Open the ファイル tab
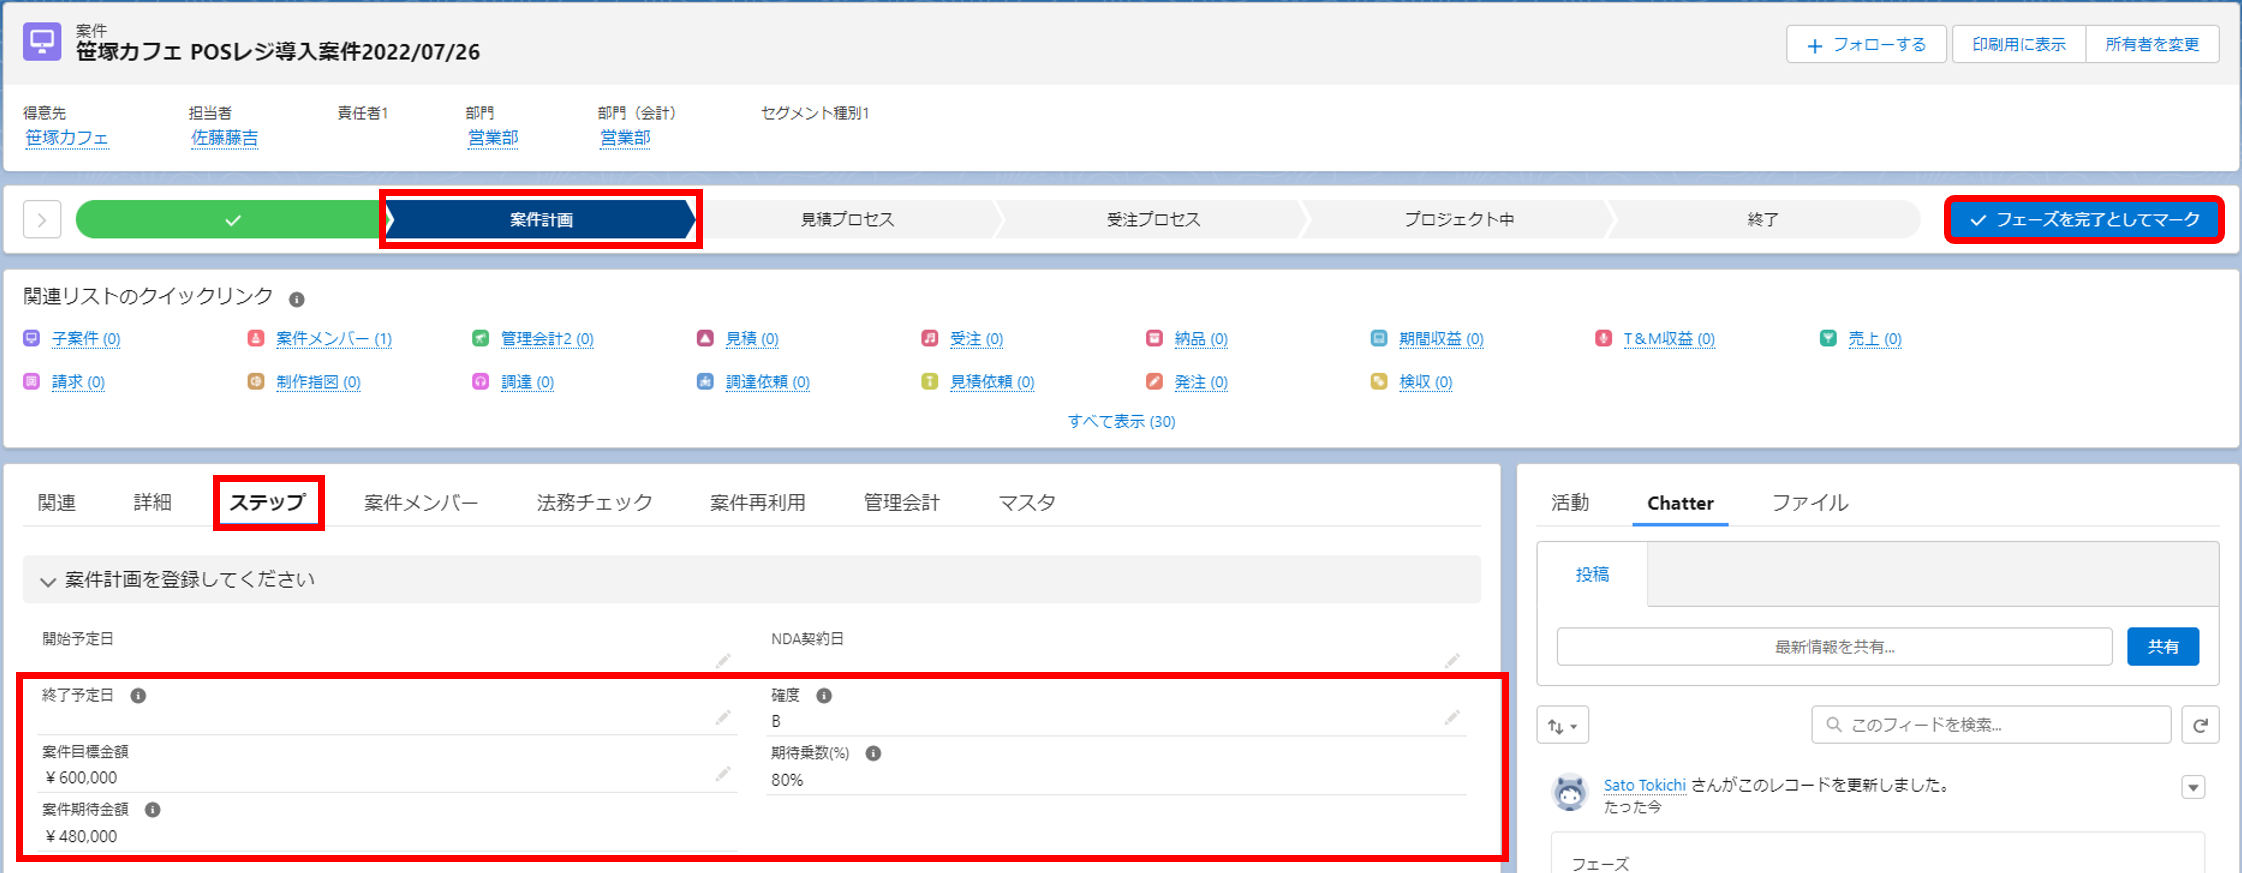 point(1810,502)
